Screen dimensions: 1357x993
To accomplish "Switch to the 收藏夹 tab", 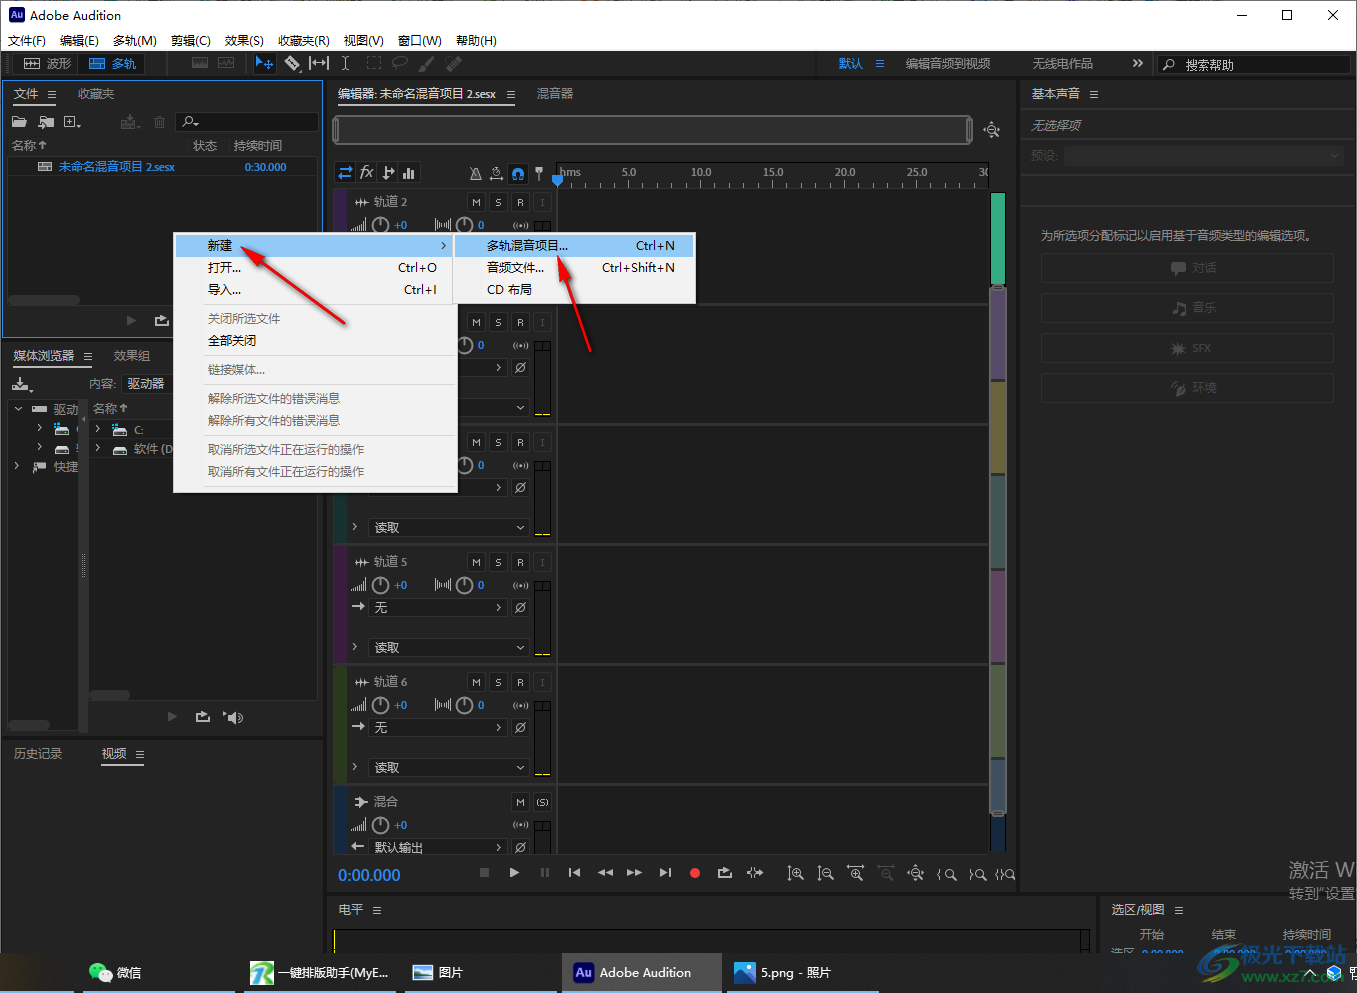I will click(x=96, y=94).
